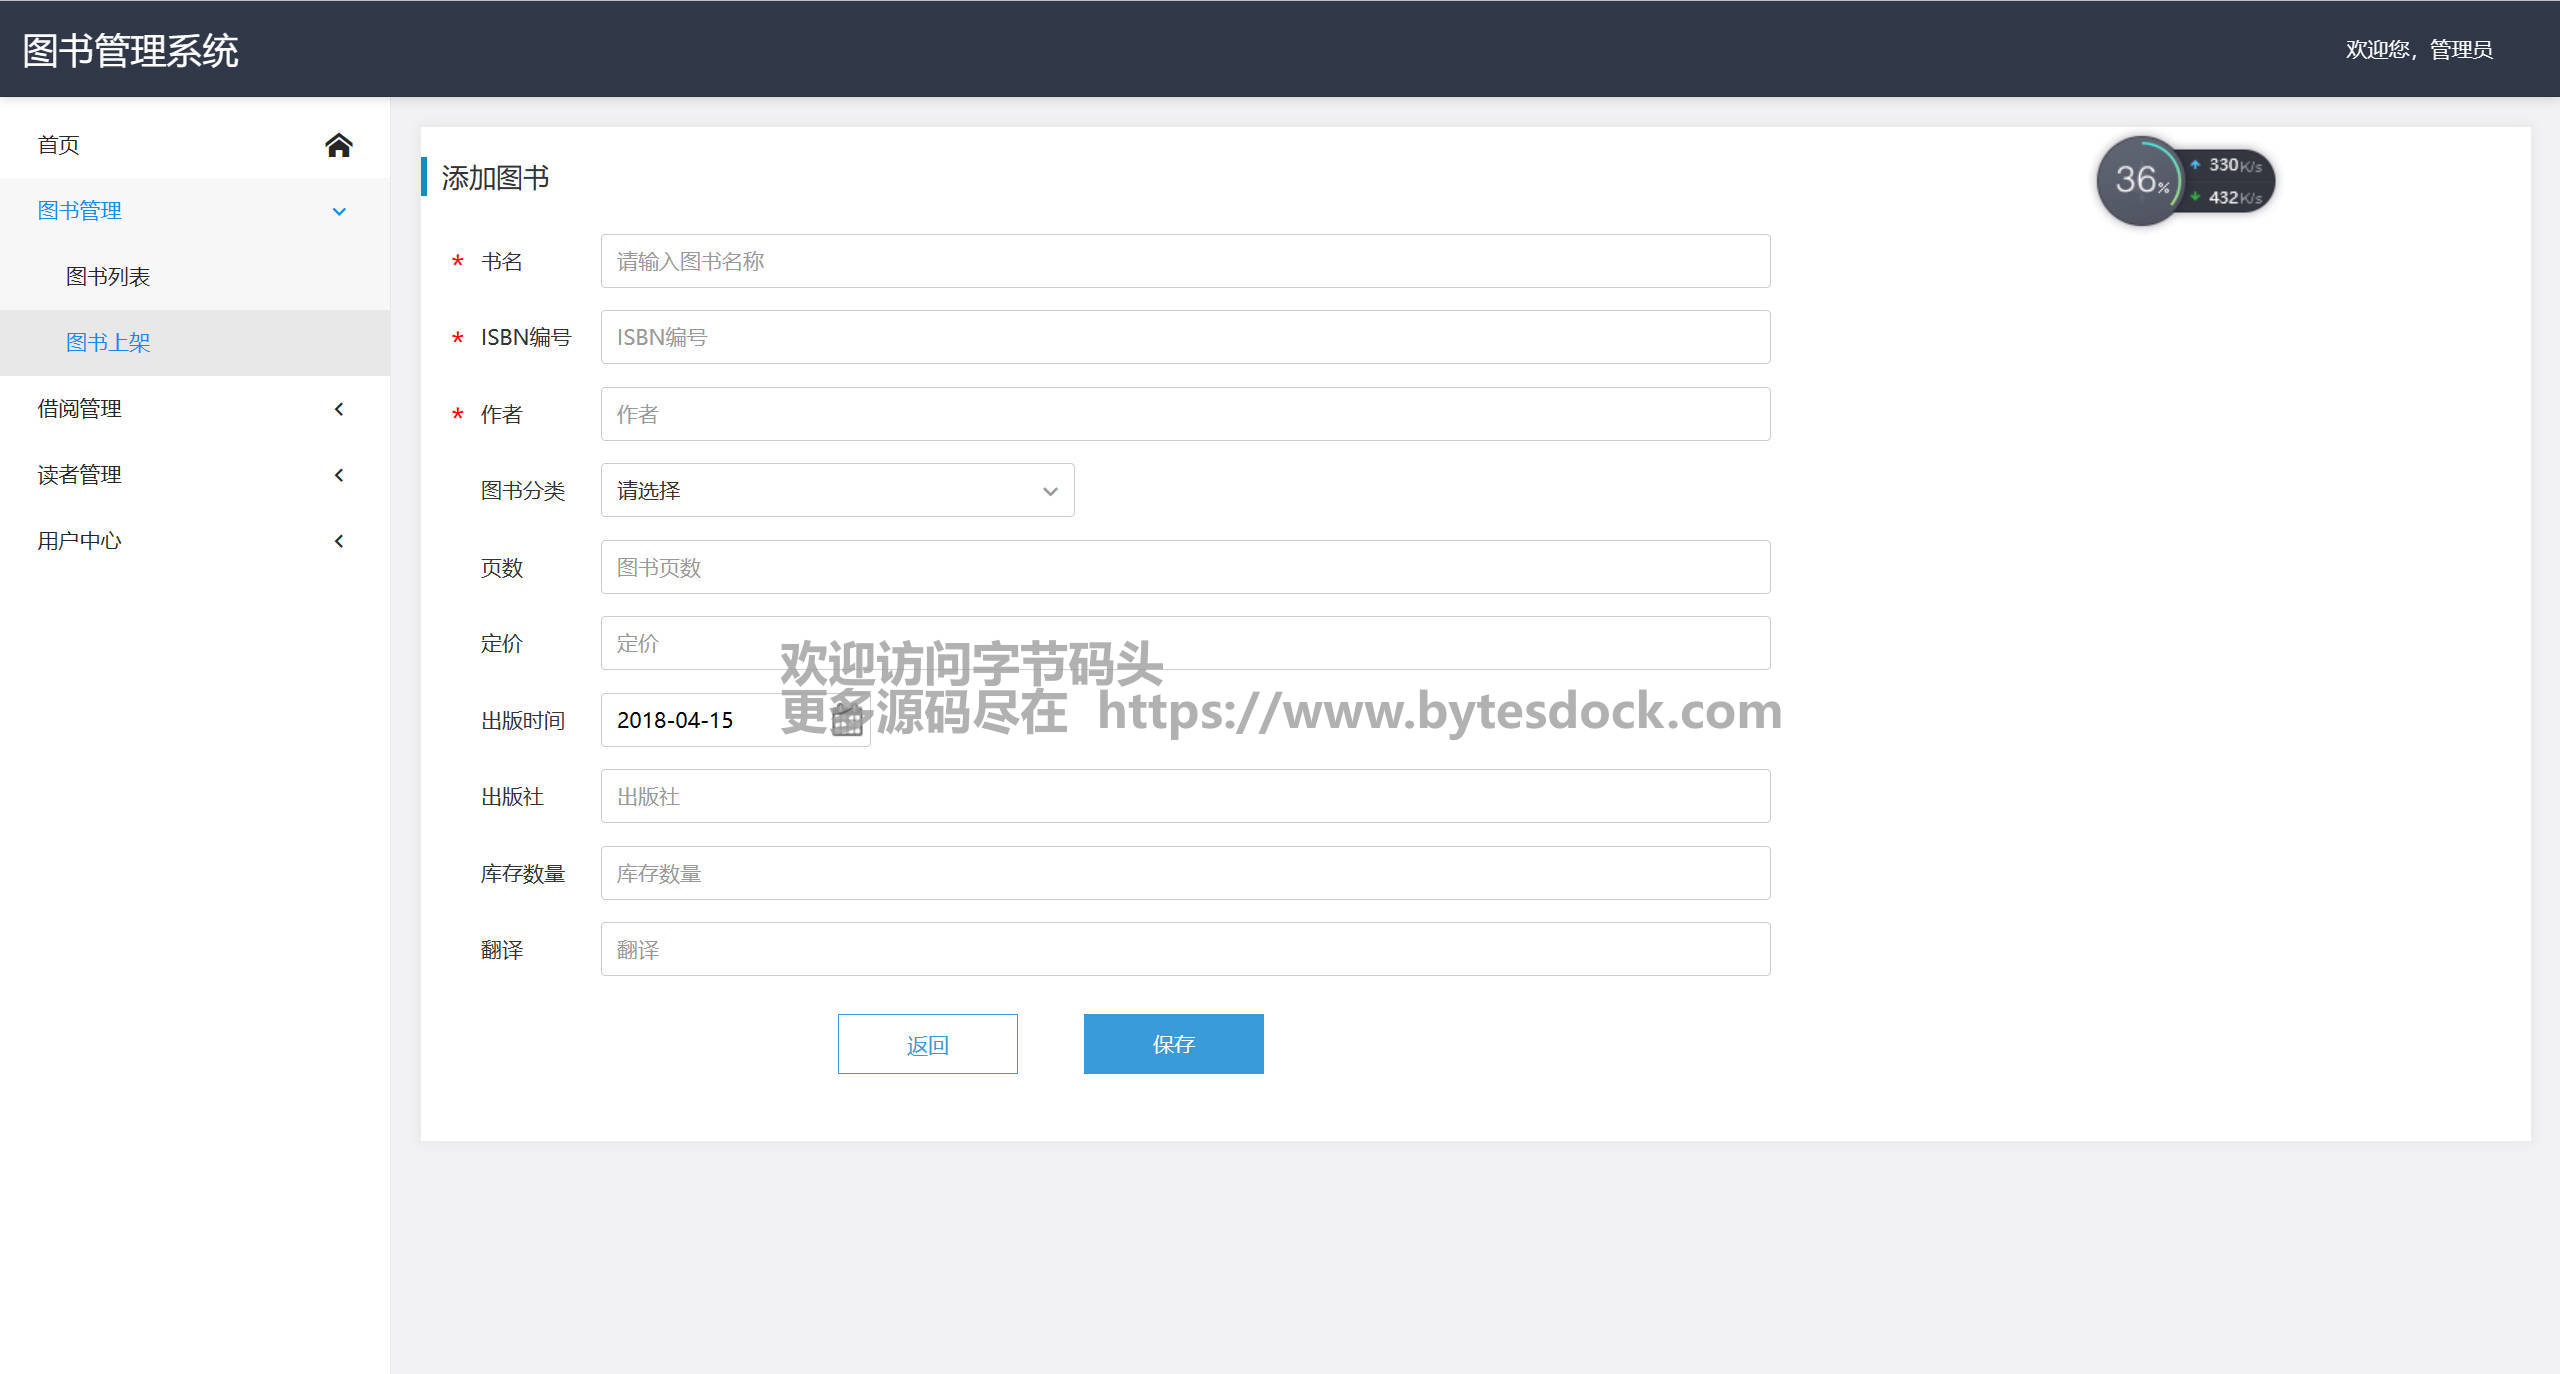
Task: Click into the 库存数量 field
Action: coord(1185,873)
